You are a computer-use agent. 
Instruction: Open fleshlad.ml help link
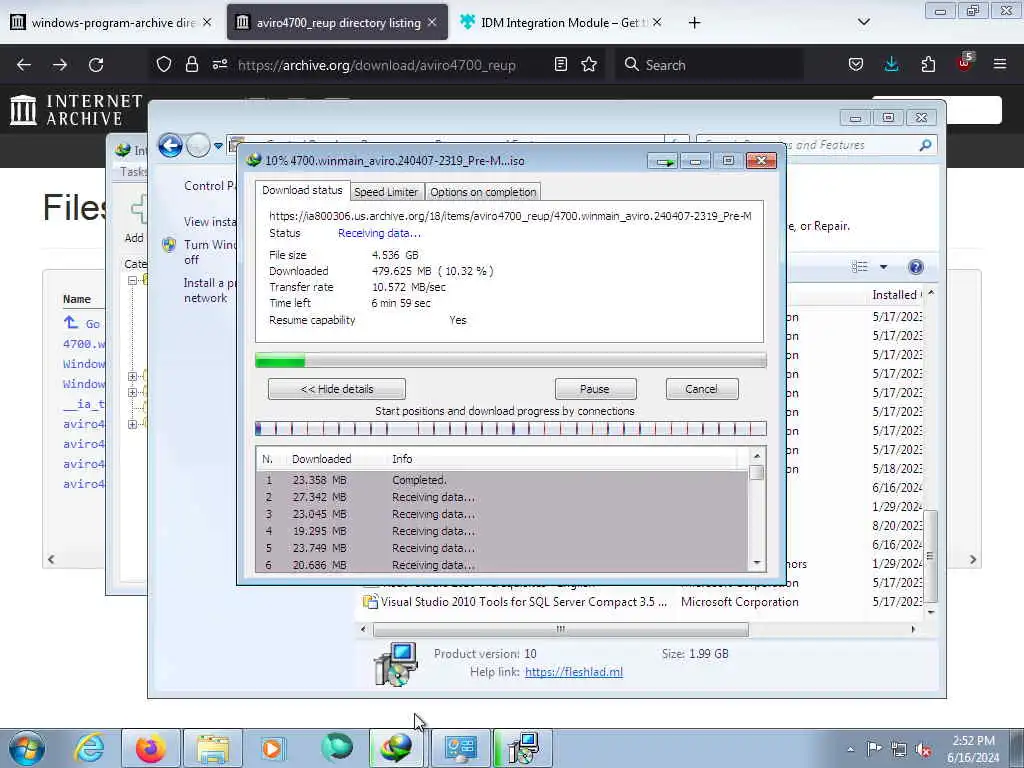pyautogui.click(x=573, y=672)
